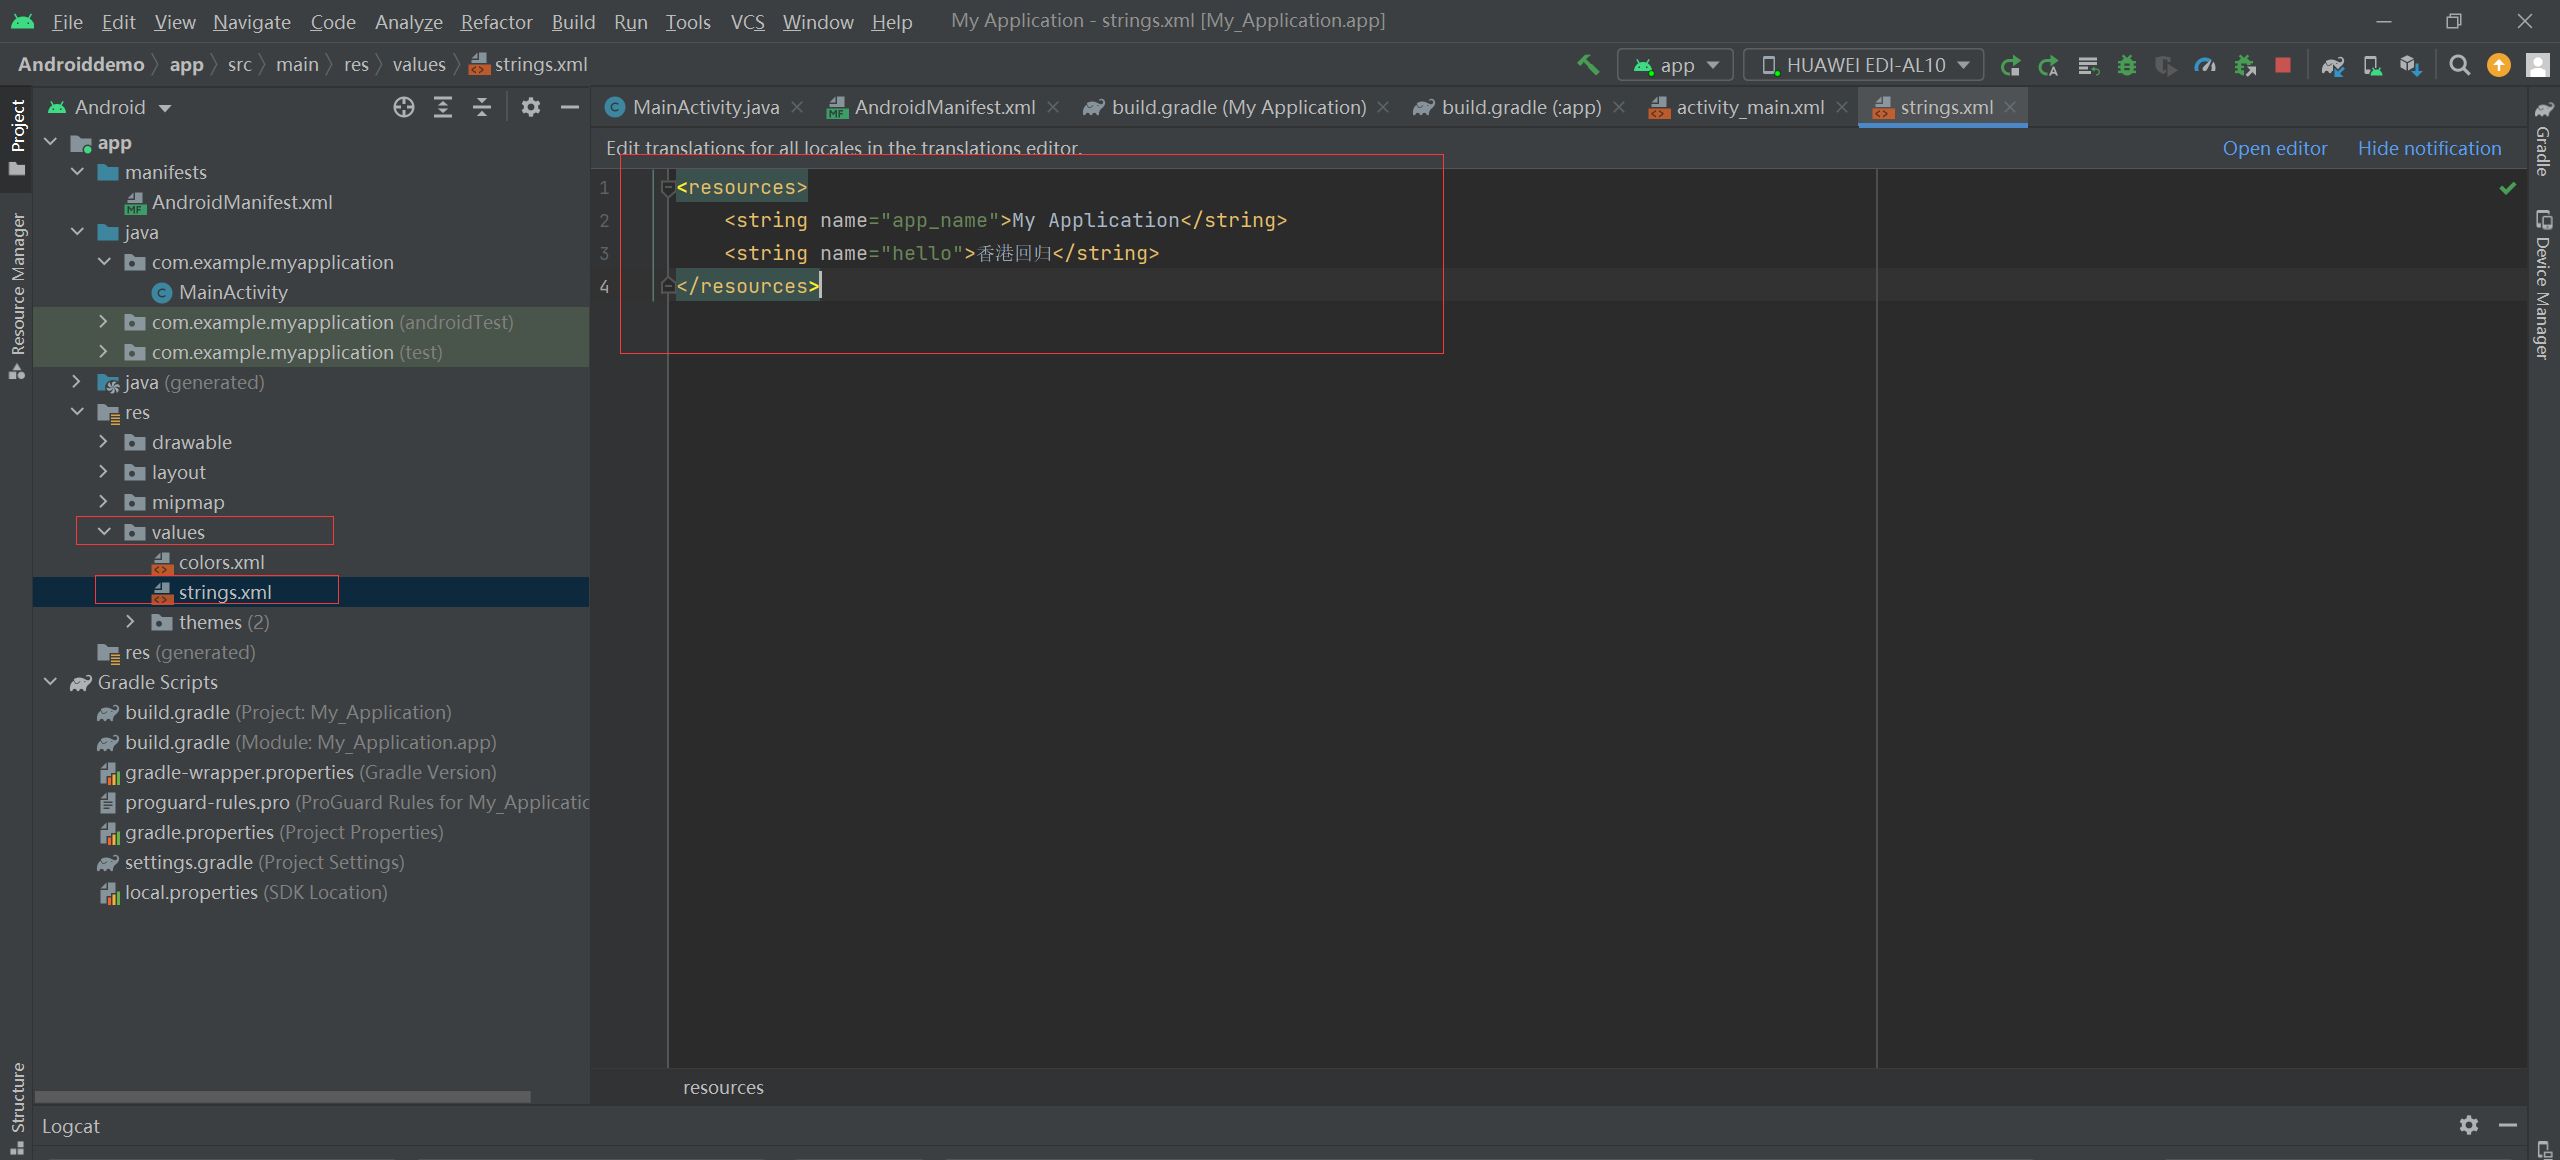The width and height of the screenshot is (2560, 1160).
Task: Click the Make Project hammer icon
Action: (x=1587, y=65)
